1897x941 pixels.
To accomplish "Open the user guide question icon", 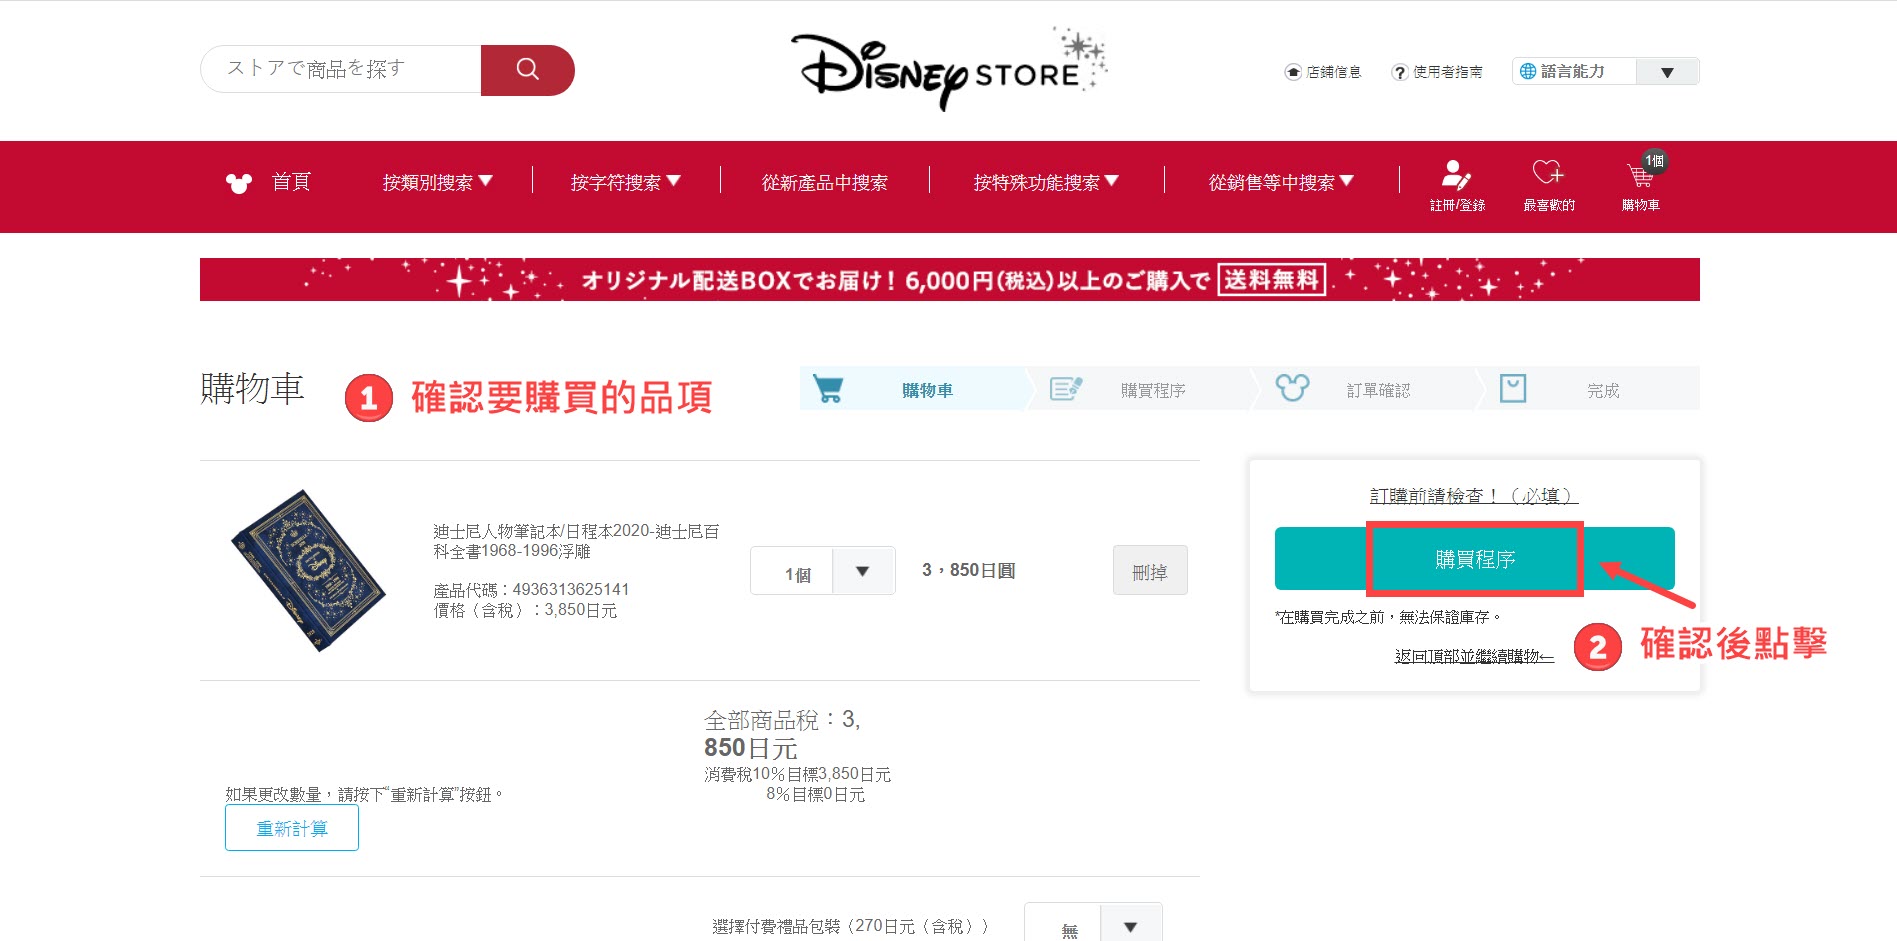I will 1400,72.
